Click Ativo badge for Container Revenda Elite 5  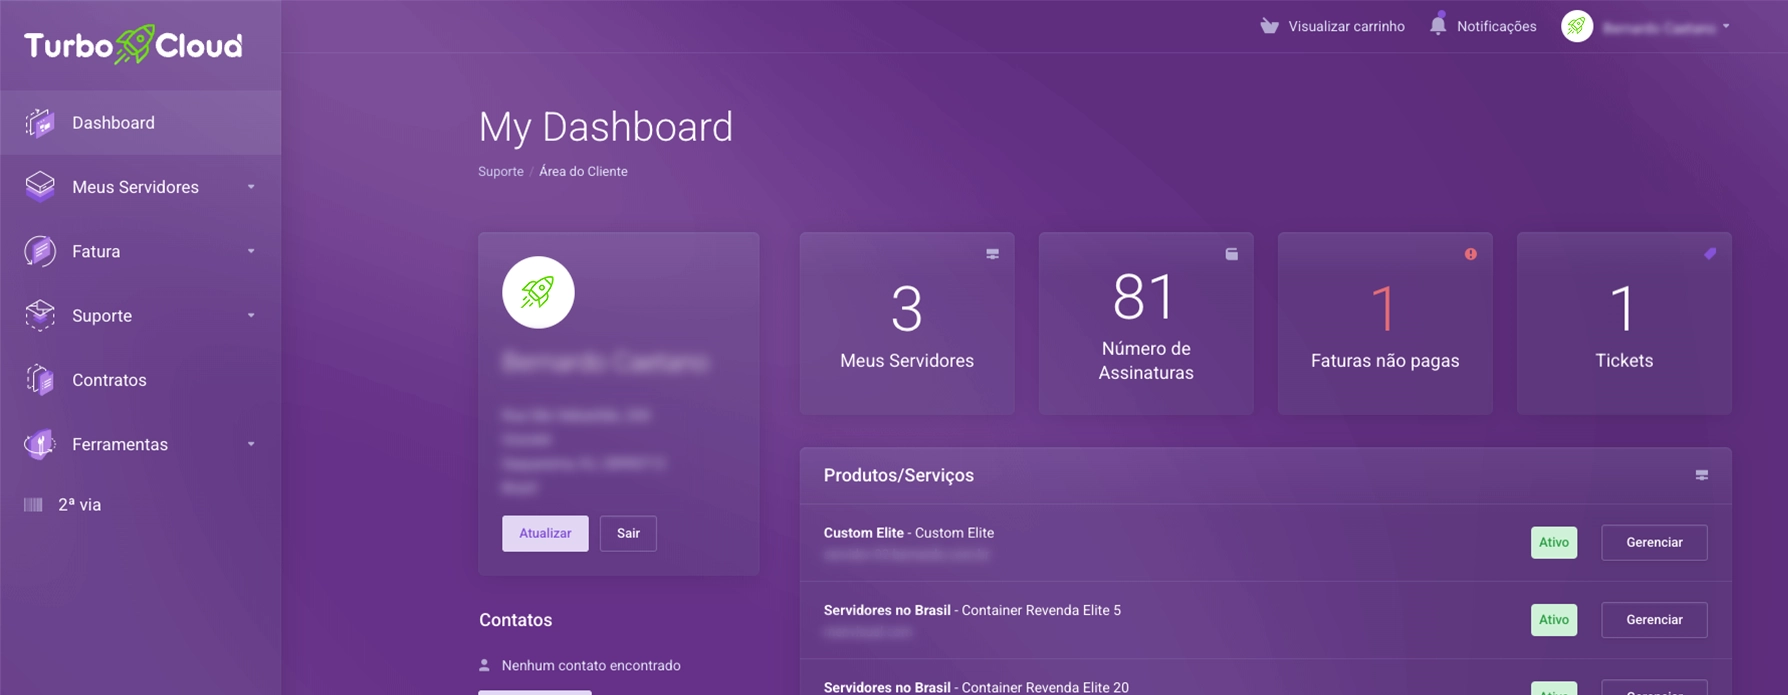click(x=1554, y=620)
